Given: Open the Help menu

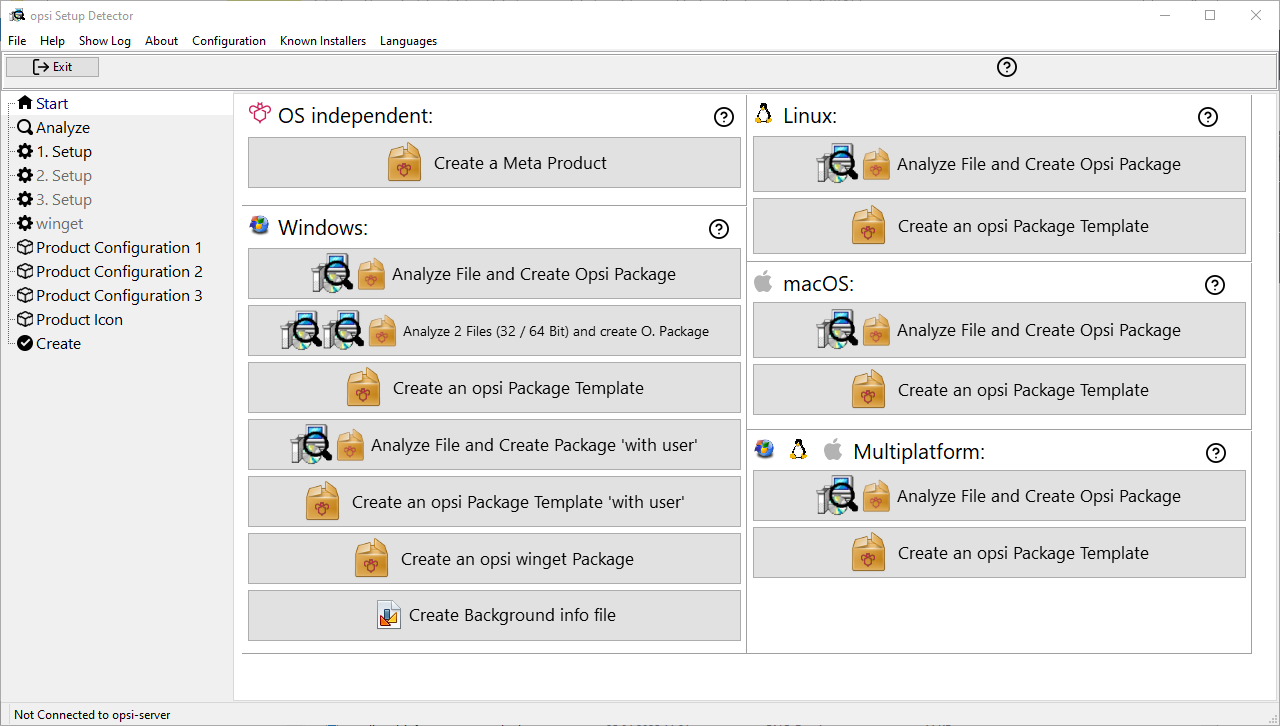Looking at the screenshot, I should (52, 41).
